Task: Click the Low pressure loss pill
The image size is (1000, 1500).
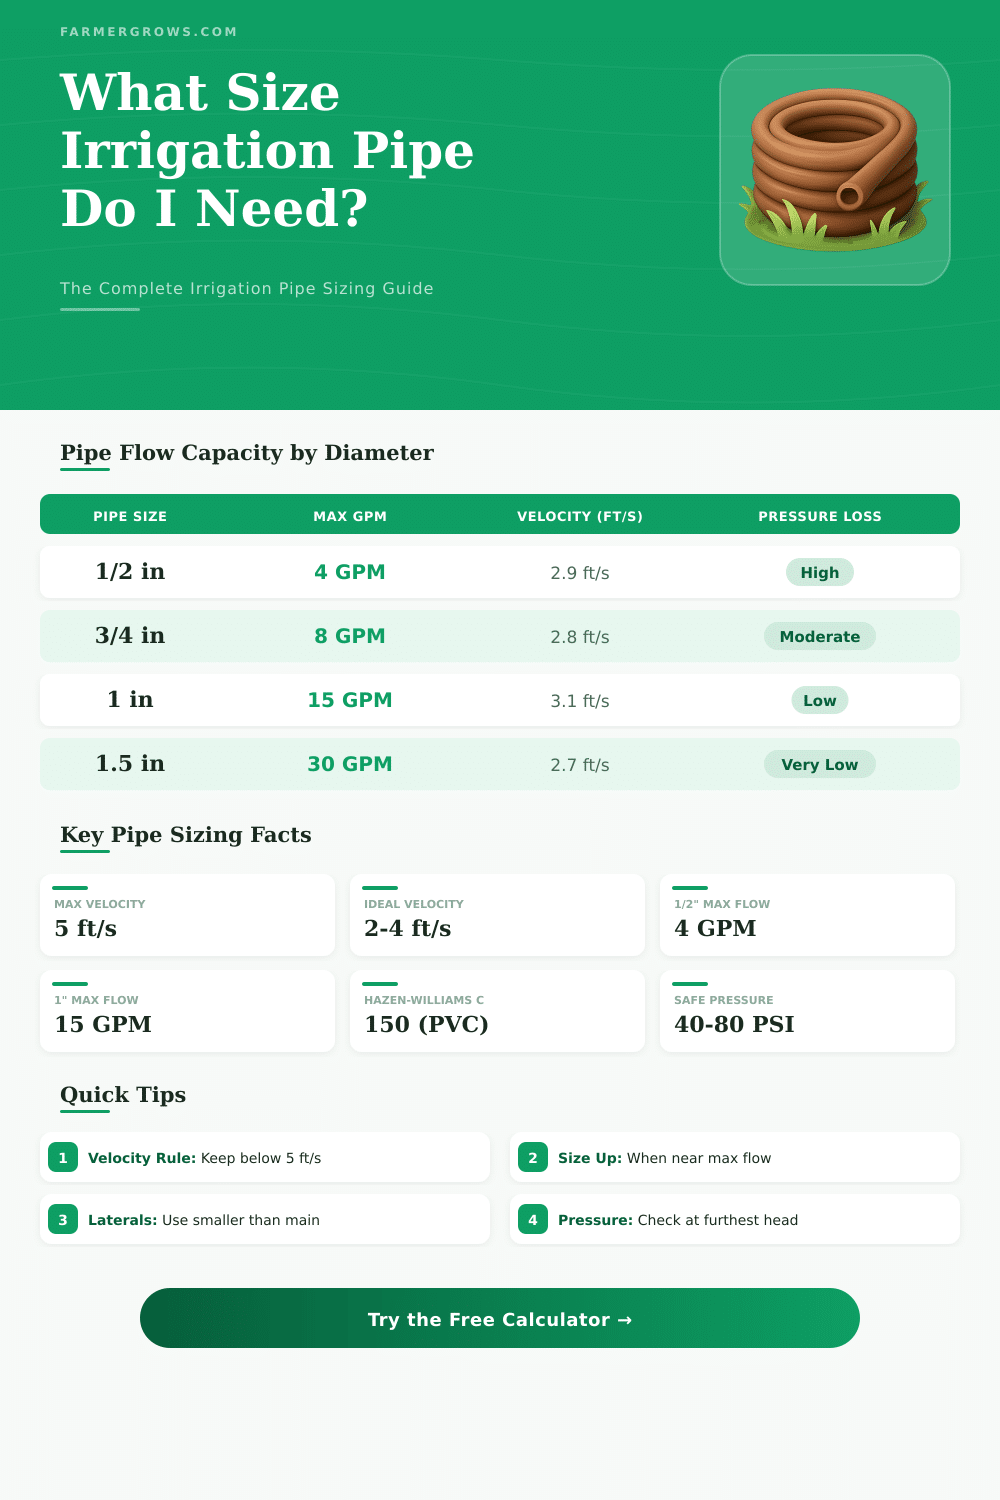Action: click(819, 700)
